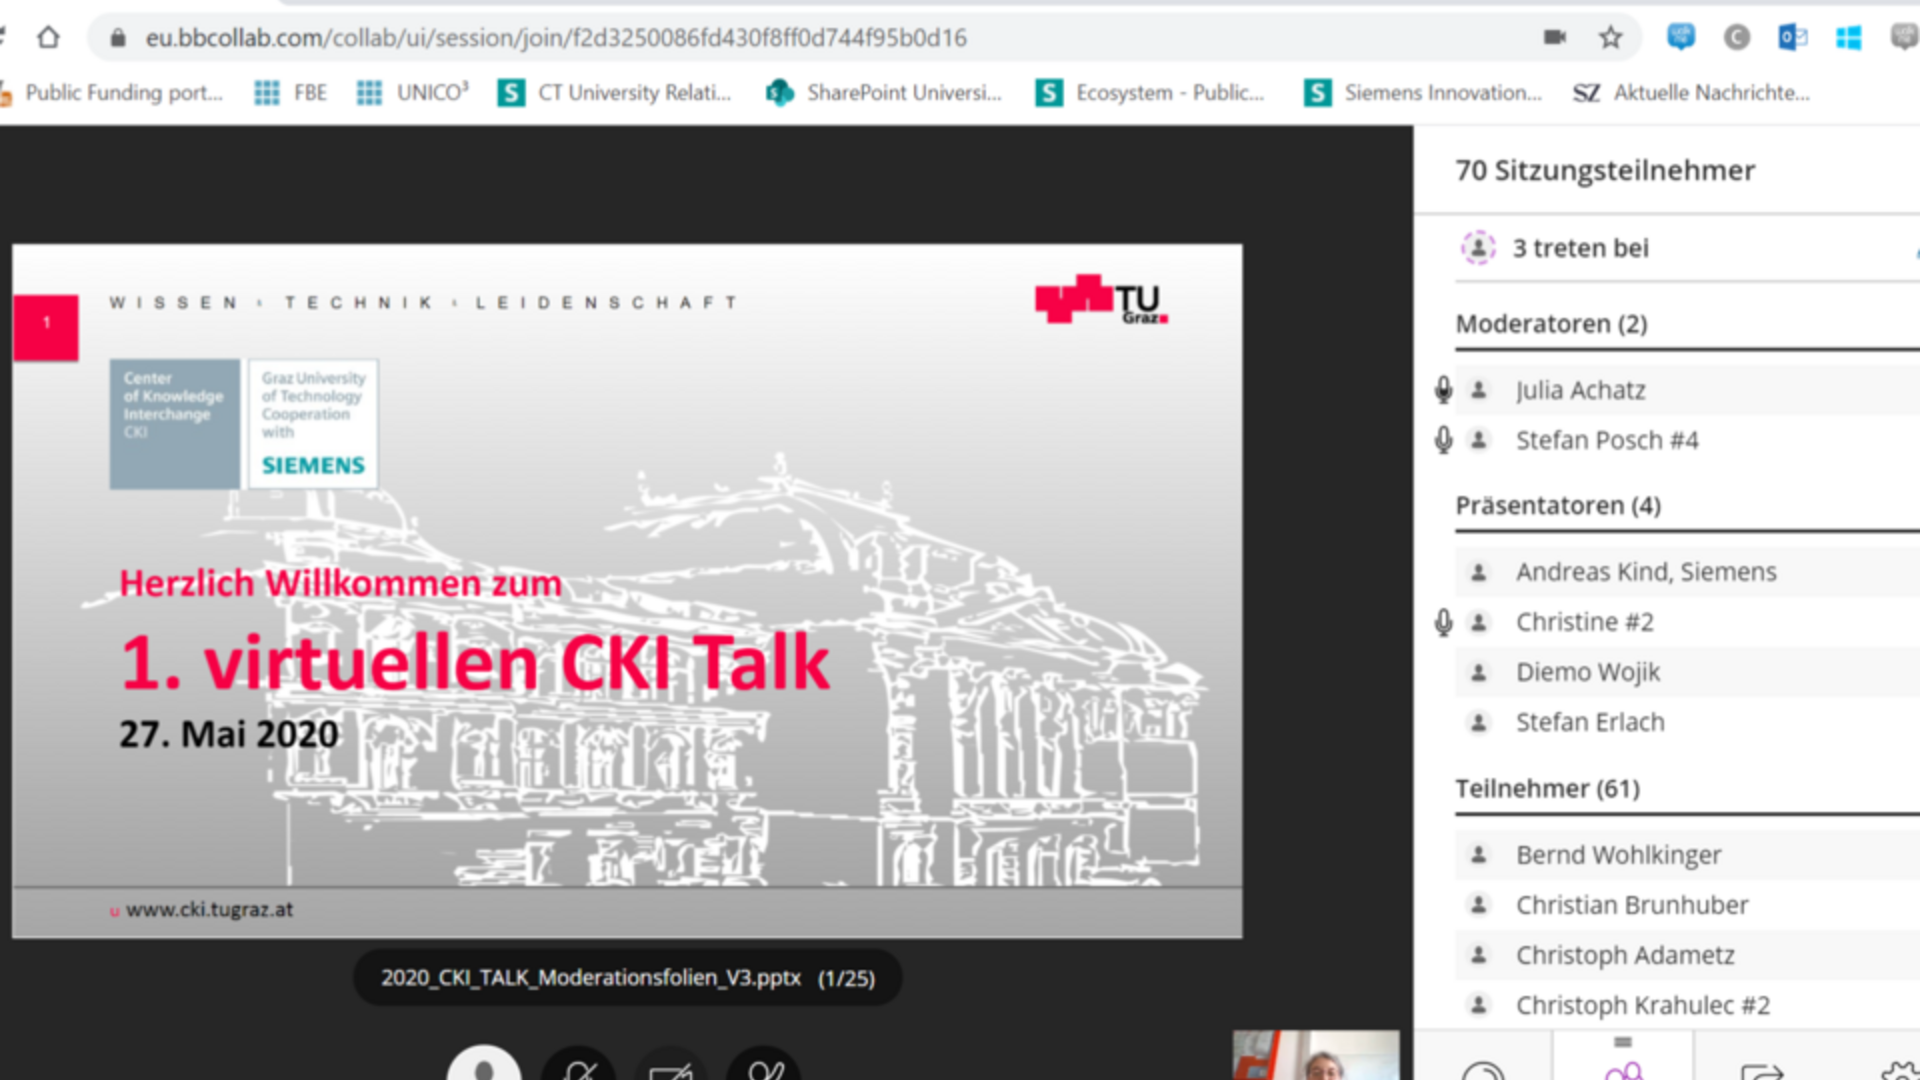View site security lock icon
1920x1080 pixels.
[x=118, y=38]
